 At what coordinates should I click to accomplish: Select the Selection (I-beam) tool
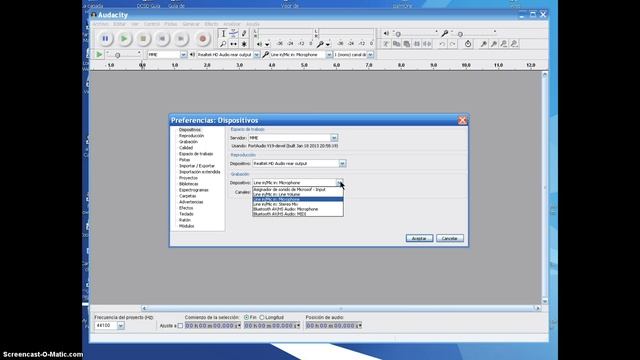[x=223, y=33]
